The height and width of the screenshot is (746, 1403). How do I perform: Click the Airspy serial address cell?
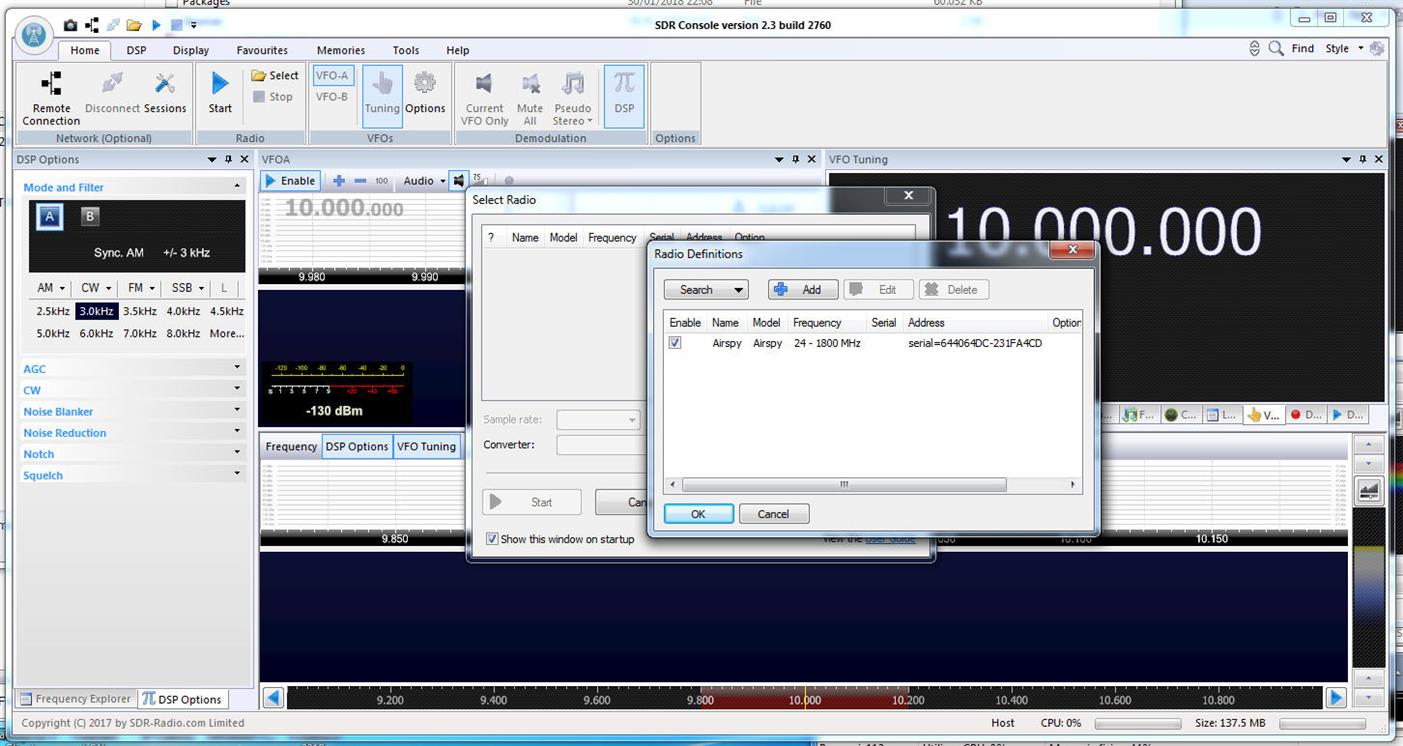pyautogui.click(x=975, y=343)
